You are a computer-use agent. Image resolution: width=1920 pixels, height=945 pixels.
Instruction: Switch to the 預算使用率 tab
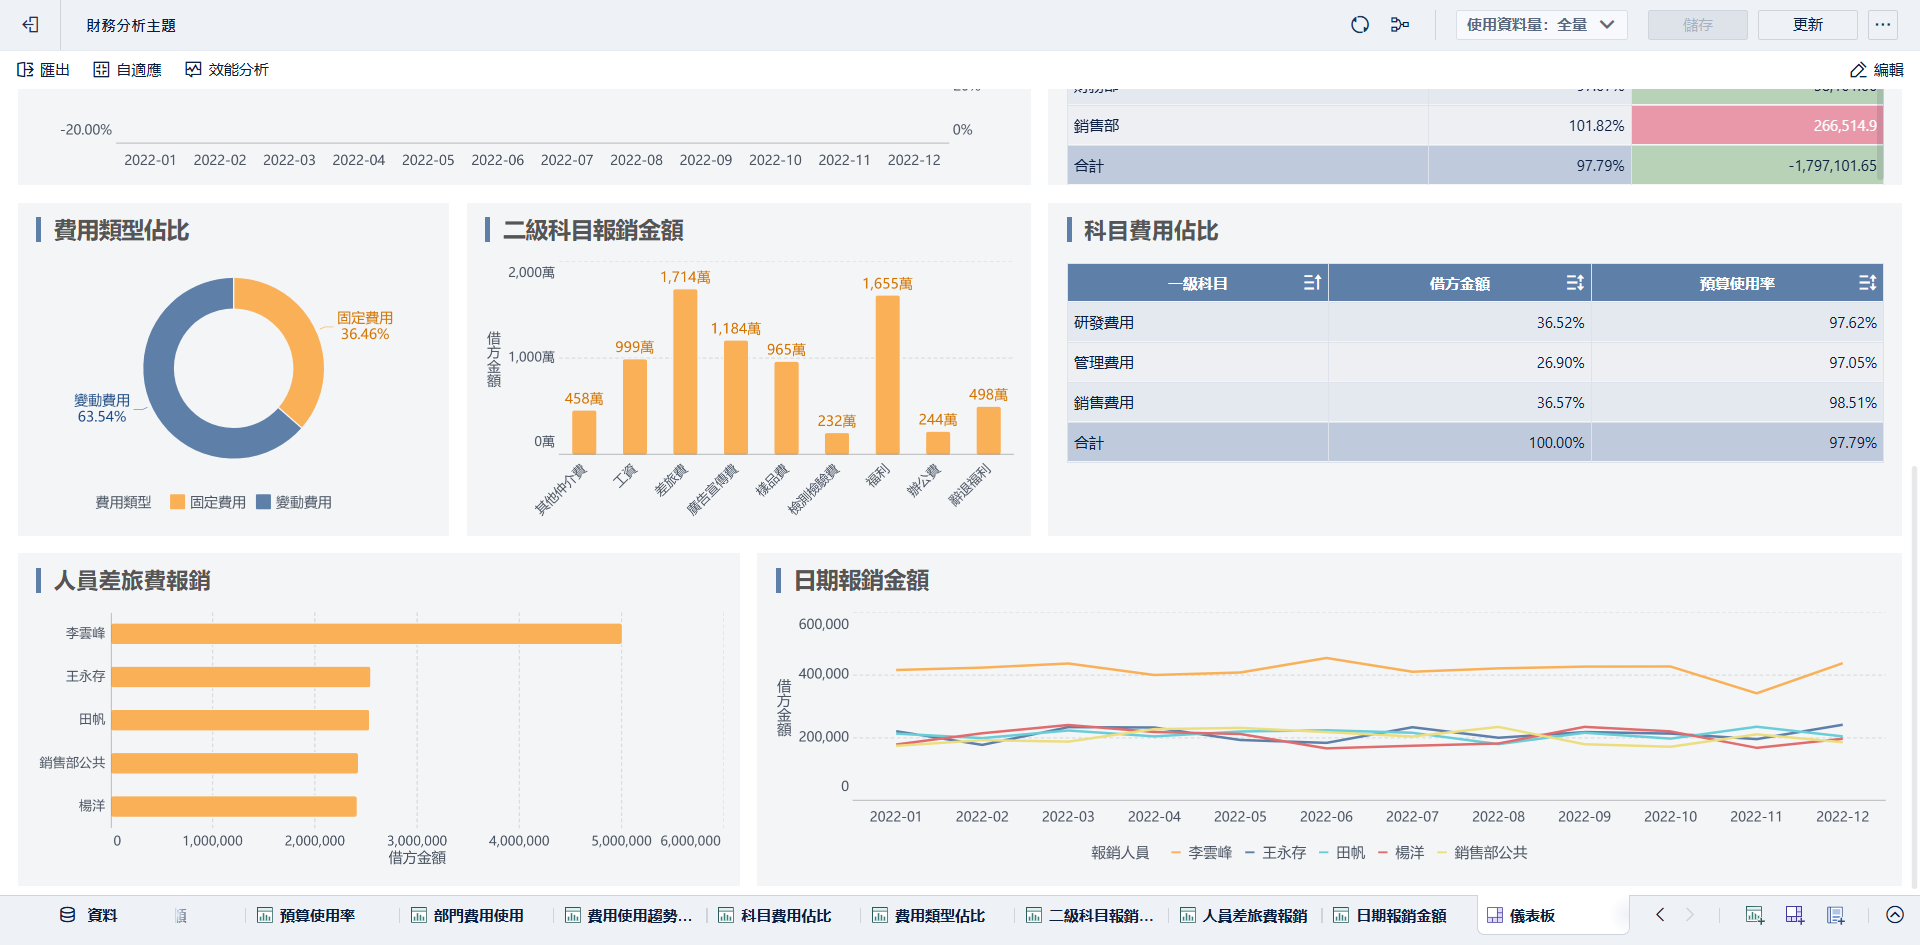pos(307,915)
